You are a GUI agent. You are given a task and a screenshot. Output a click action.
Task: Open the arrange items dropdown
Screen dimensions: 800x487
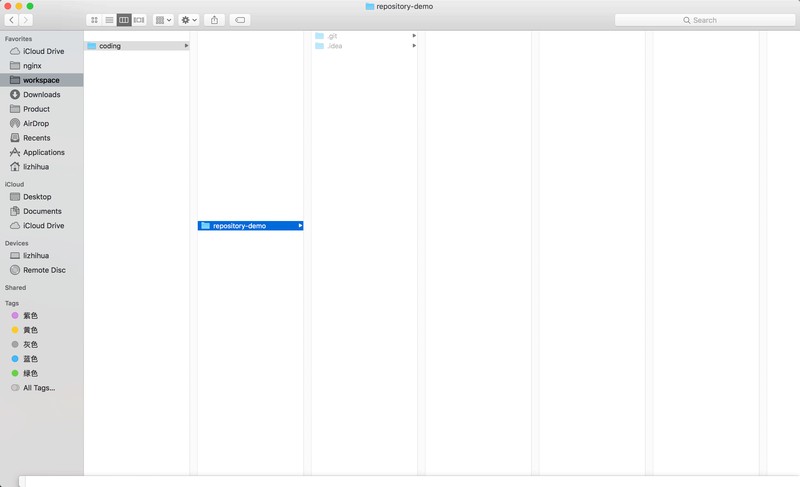(x=163, y=20)
